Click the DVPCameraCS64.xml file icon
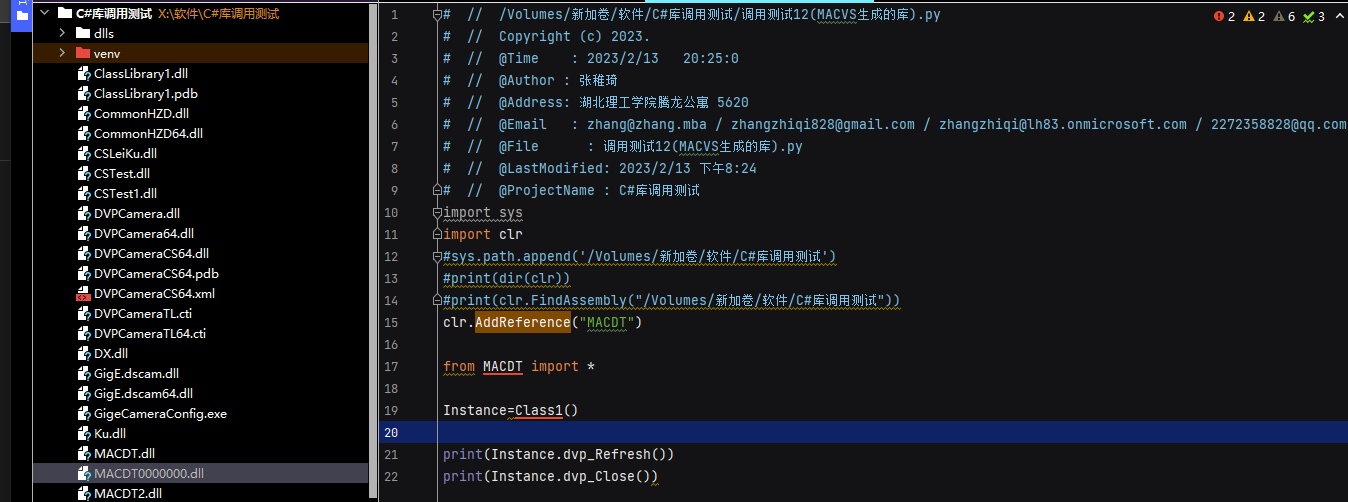Image resolution: width=1348 pixels, height=502 pixels. coord(83,294)
